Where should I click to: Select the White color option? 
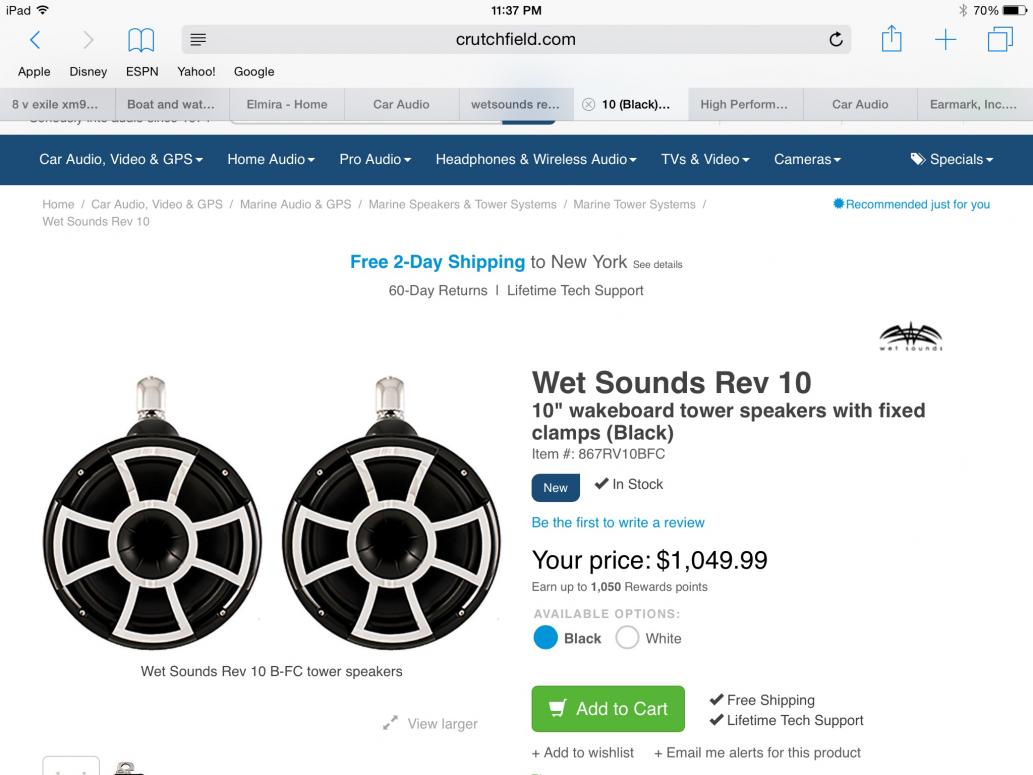(627, 638)
